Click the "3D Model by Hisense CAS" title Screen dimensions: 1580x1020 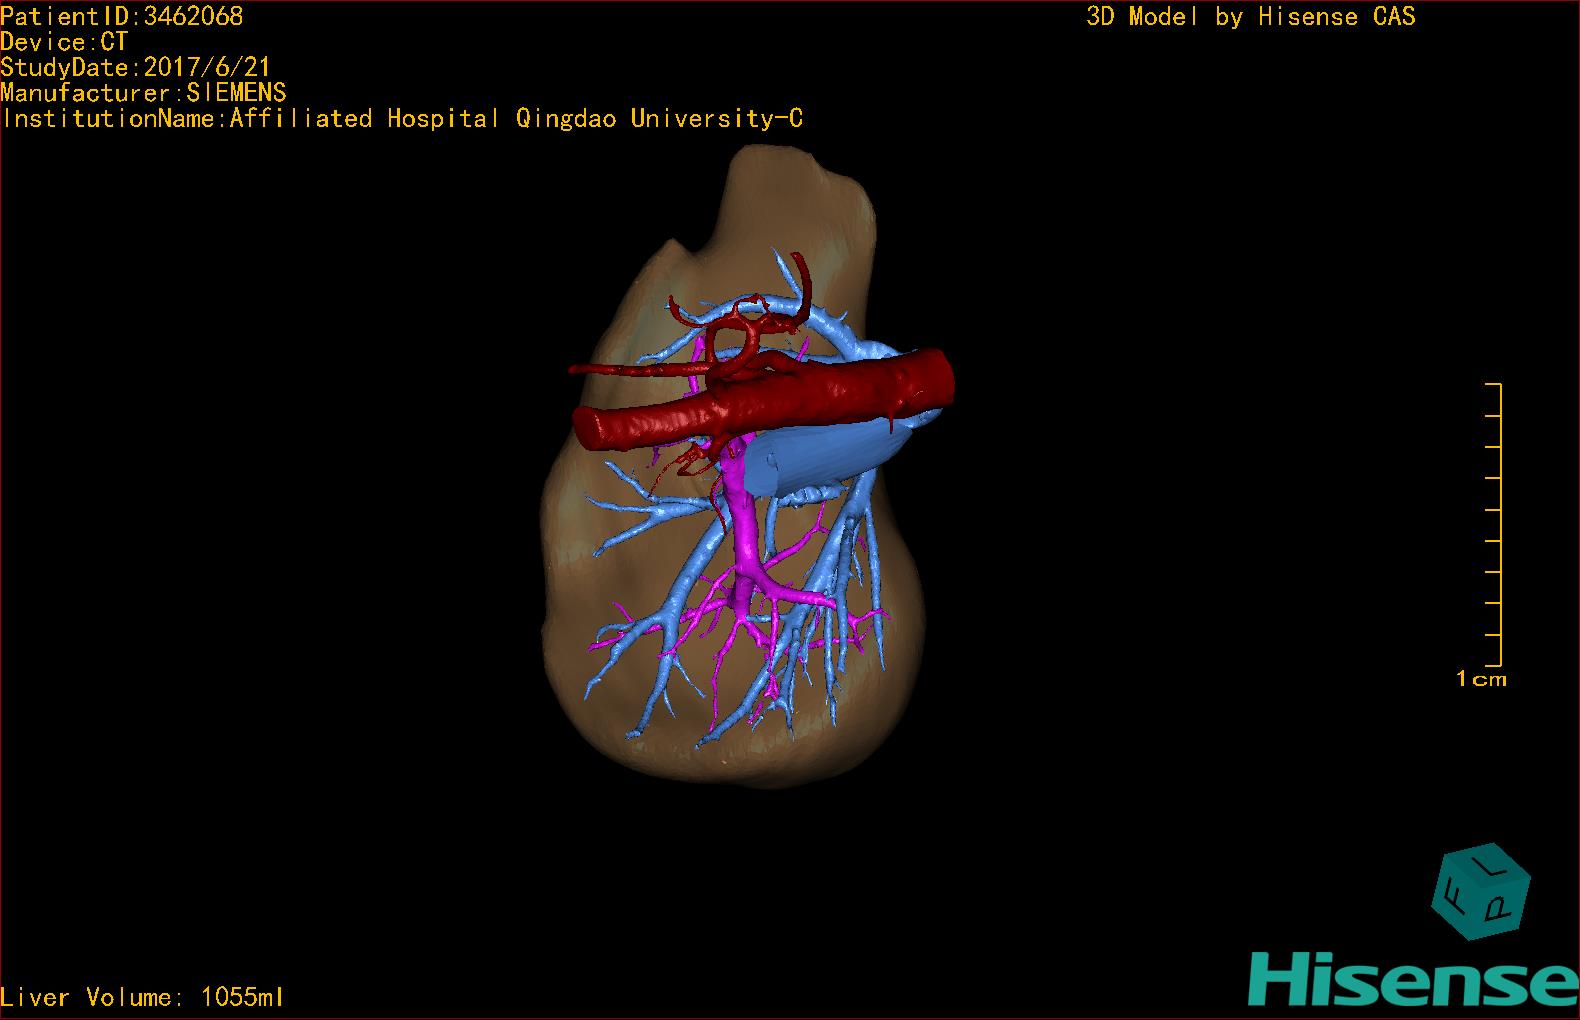coord(1251,16)
